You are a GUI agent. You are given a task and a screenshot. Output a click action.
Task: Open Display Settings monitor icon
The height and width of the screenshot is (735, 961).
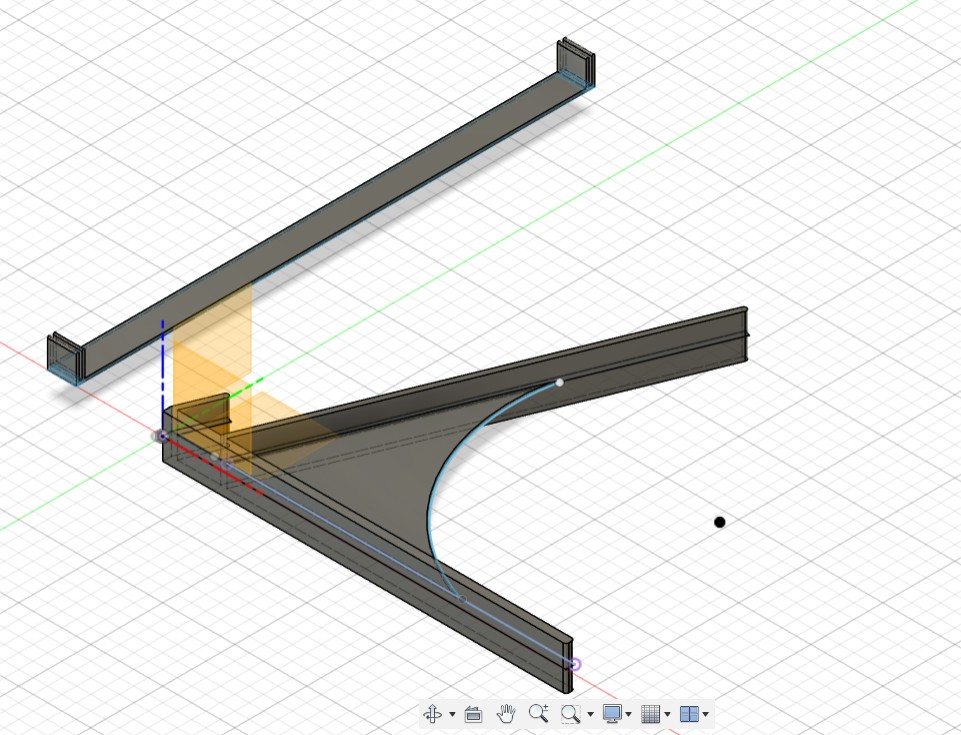click(612, 714)
